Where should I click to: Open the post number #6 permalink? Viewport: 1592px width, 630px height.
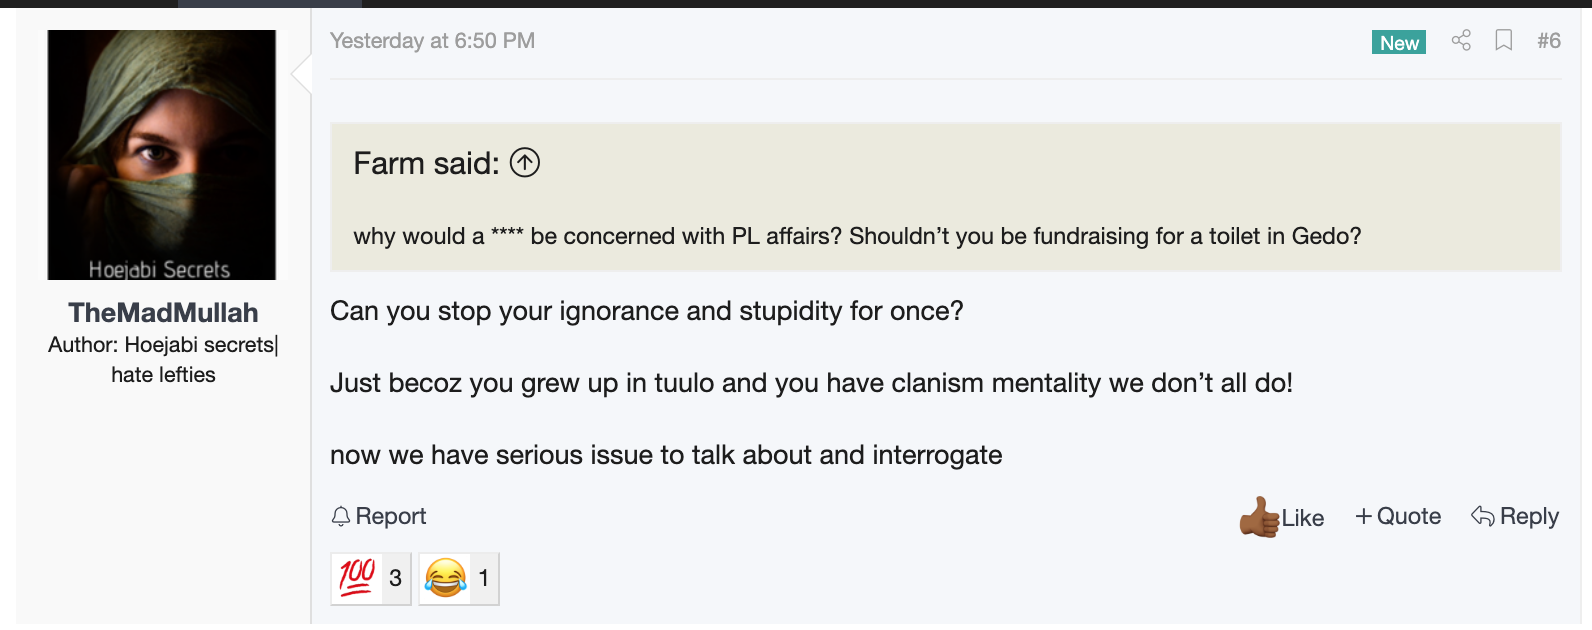pyautogui.click(x=1549, y=41)
